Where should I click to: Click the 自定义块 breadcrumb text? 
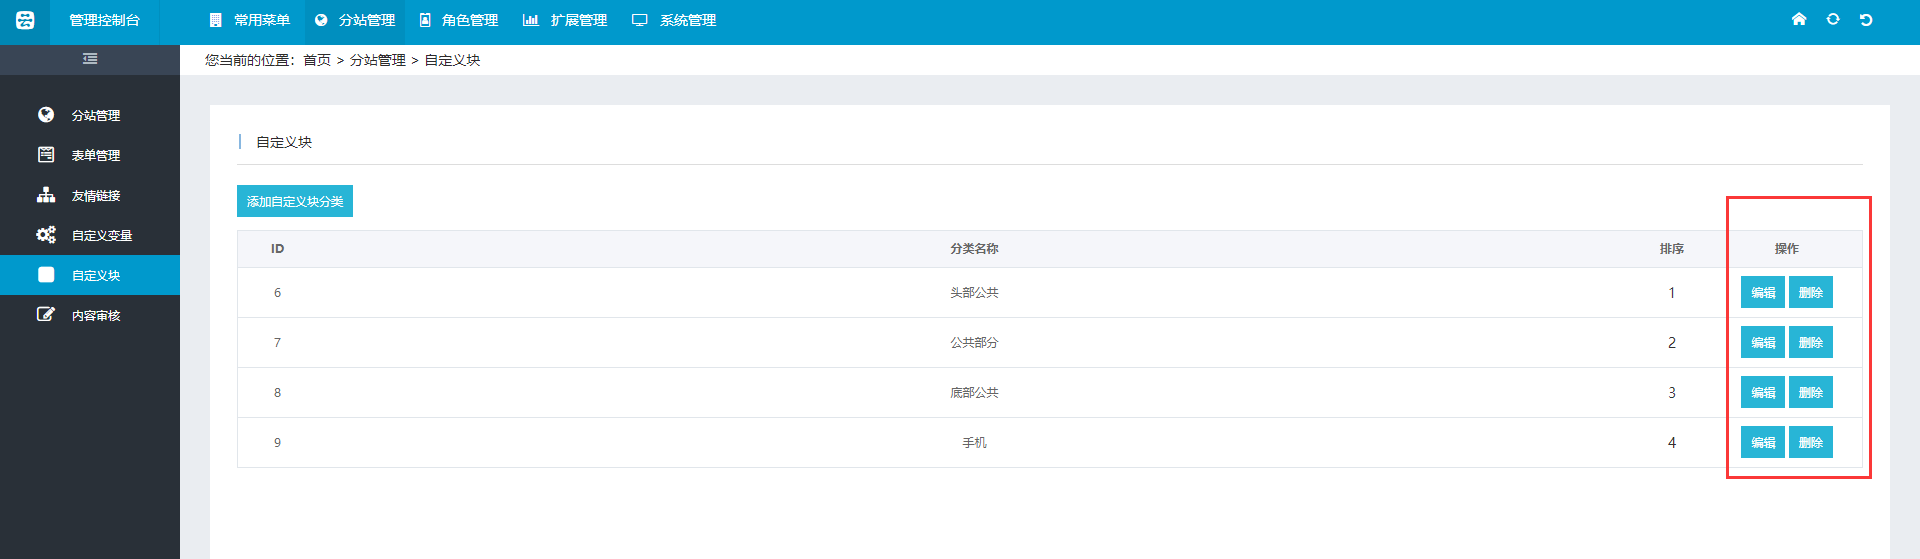pyautogui.click(x=452, y=60)
